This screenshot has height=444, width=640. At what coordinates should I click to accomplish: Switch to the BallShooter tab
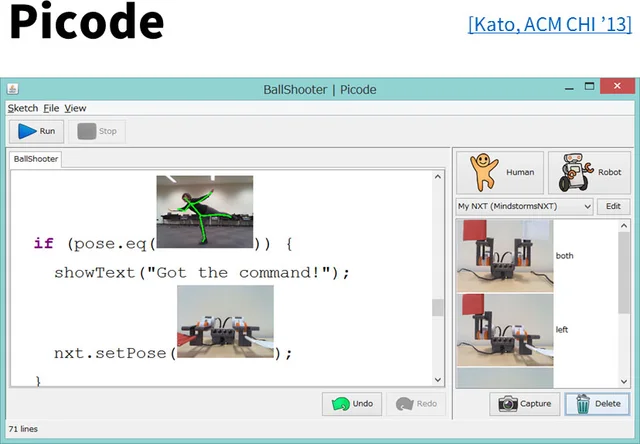click(36, 159)
